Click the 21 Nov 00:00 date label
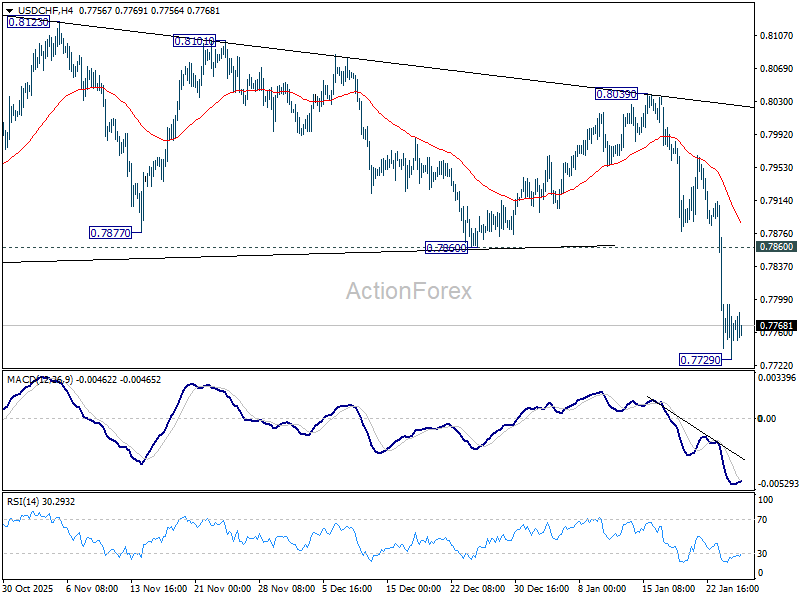The height and width of the screenshot is (600, 800). pyautogui.click(x=222, y=588)
